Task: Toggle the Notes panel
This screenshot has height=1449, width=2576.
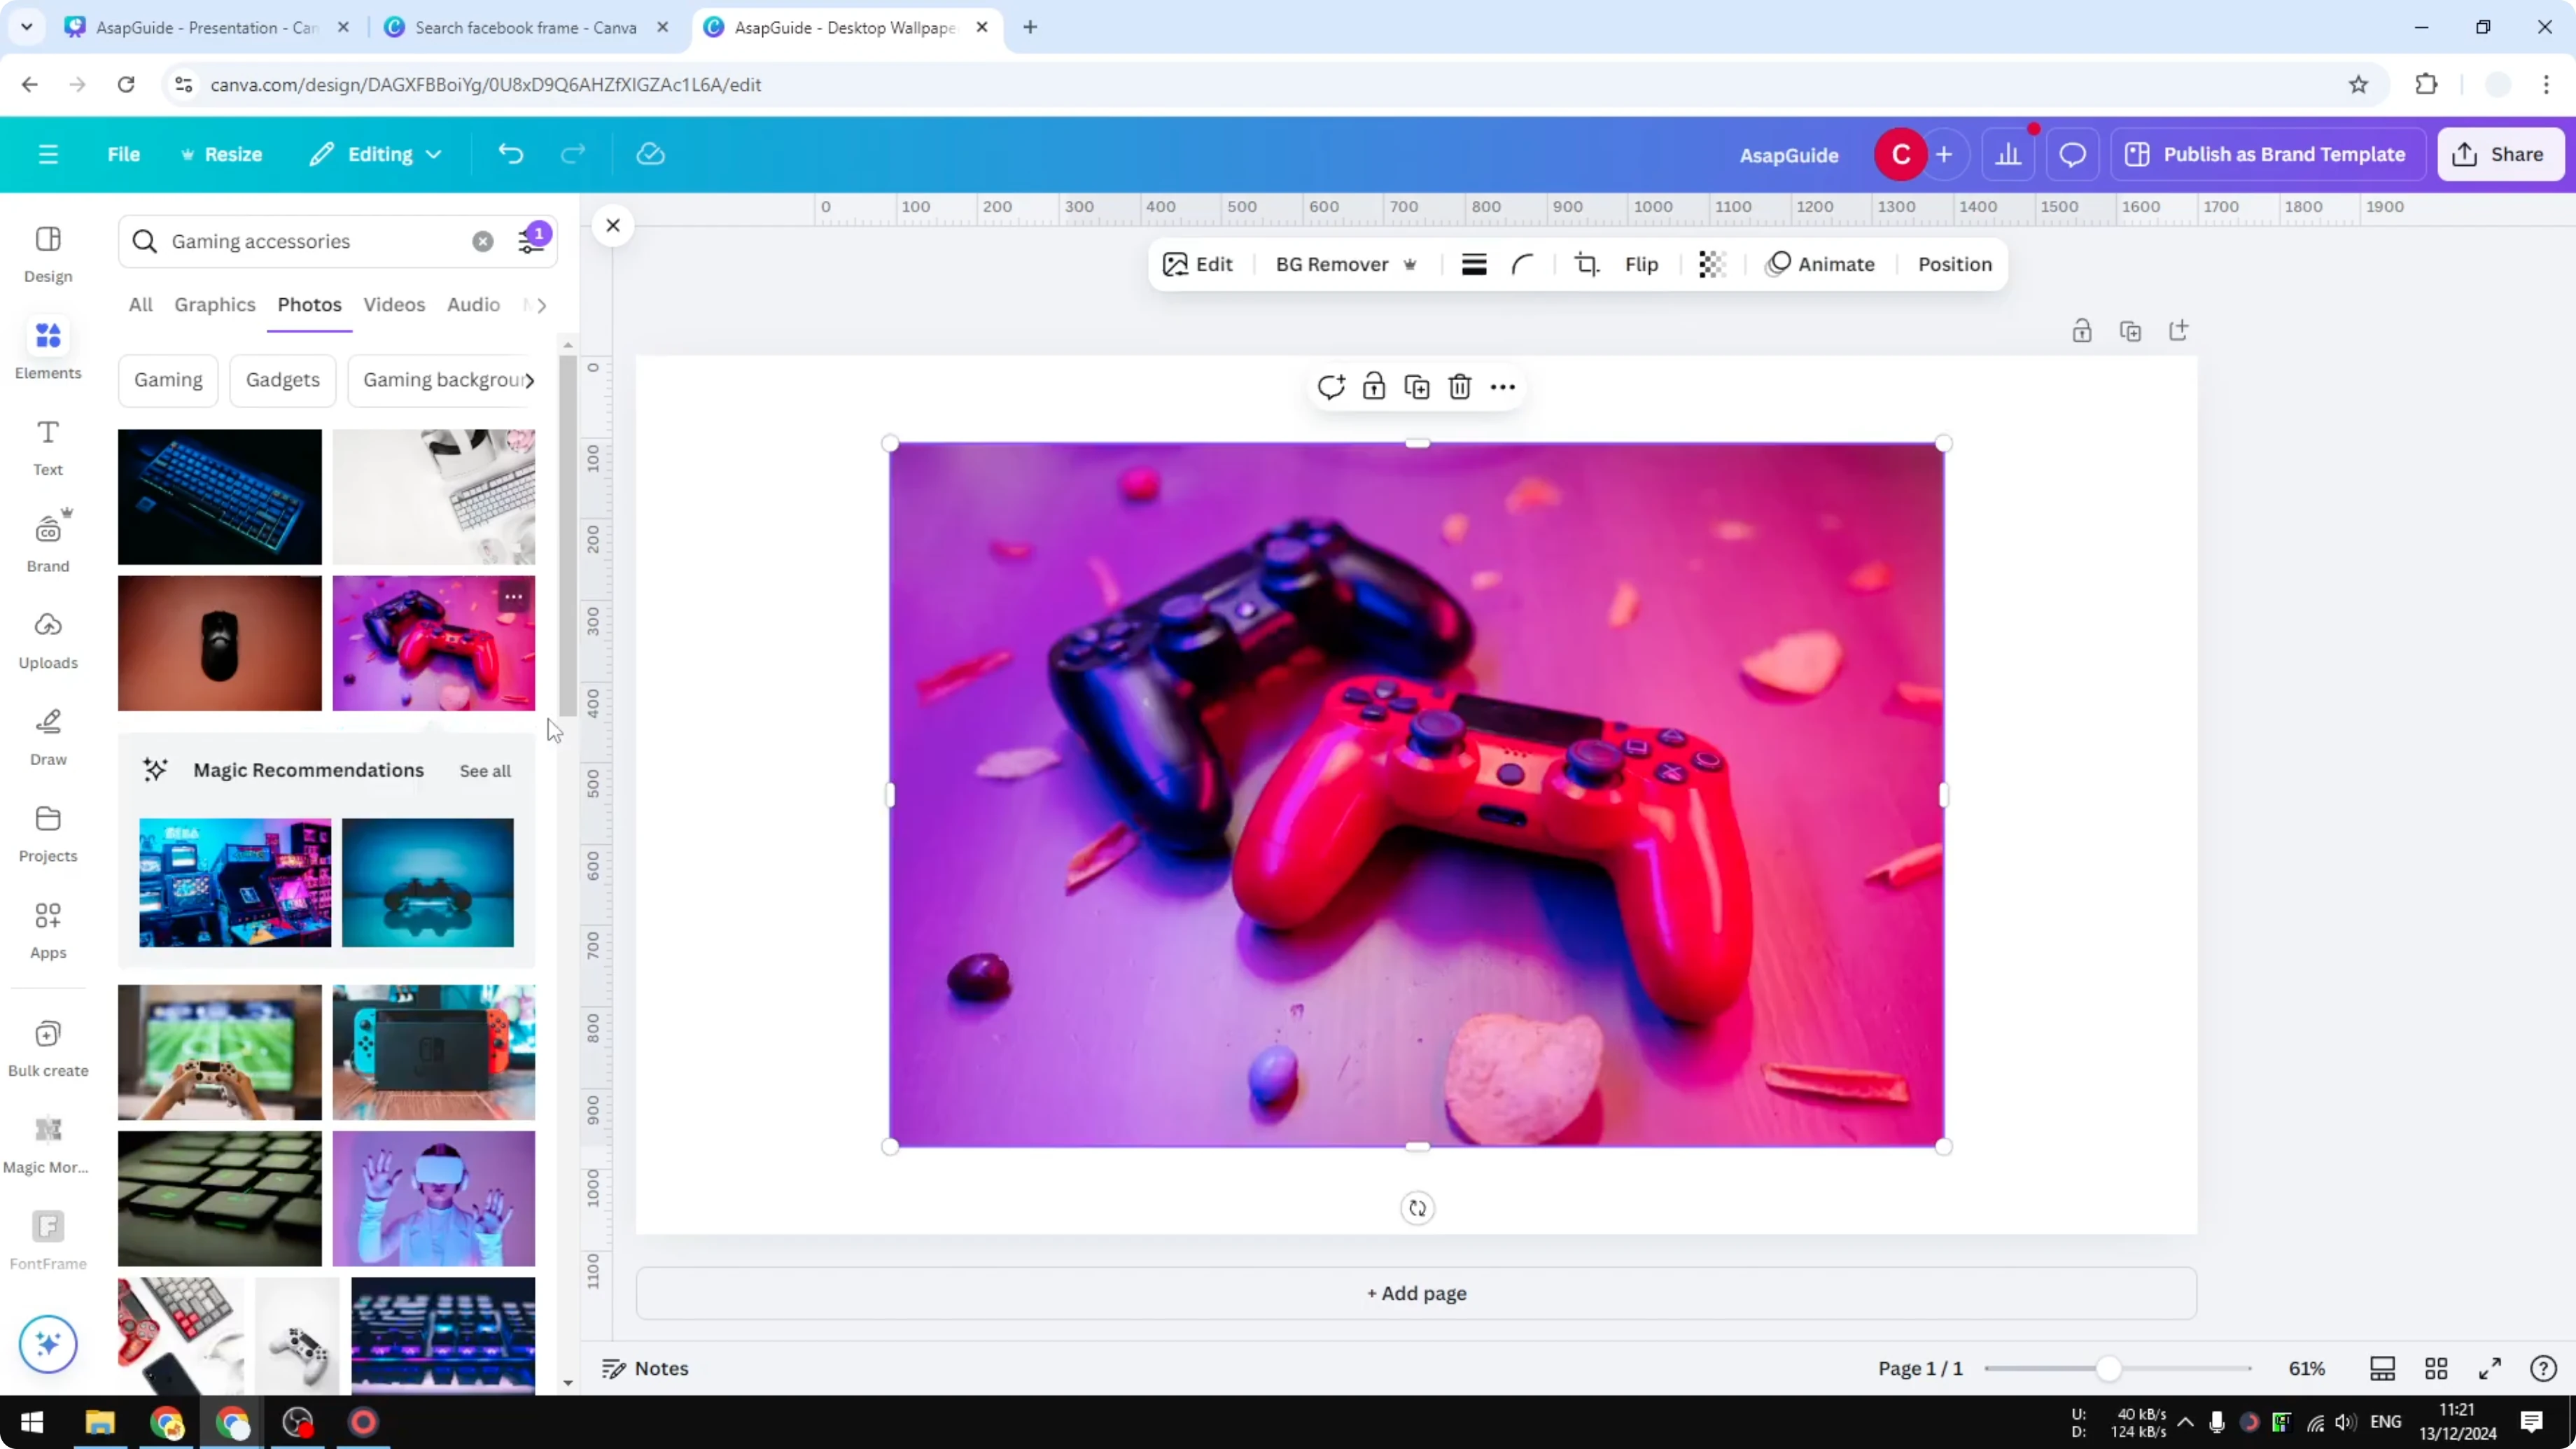Action: pos(645,1368)
